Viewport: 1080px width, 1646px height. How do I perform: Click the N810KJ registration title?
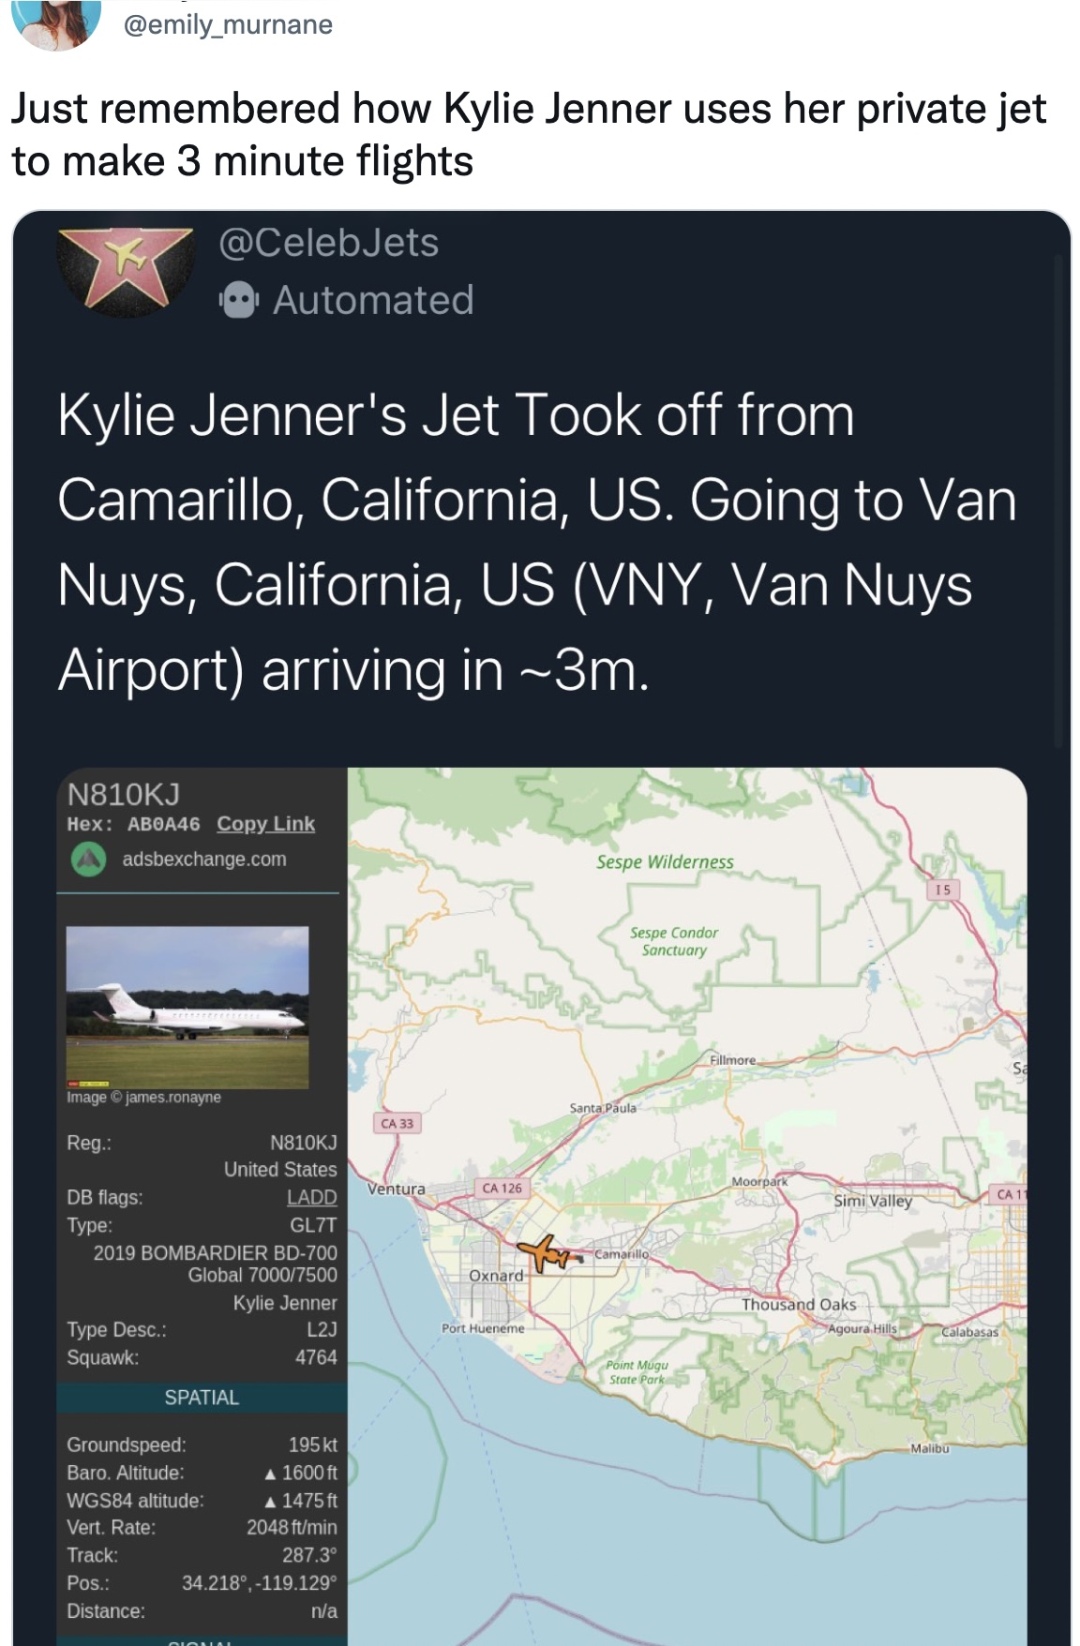[123, 794]
